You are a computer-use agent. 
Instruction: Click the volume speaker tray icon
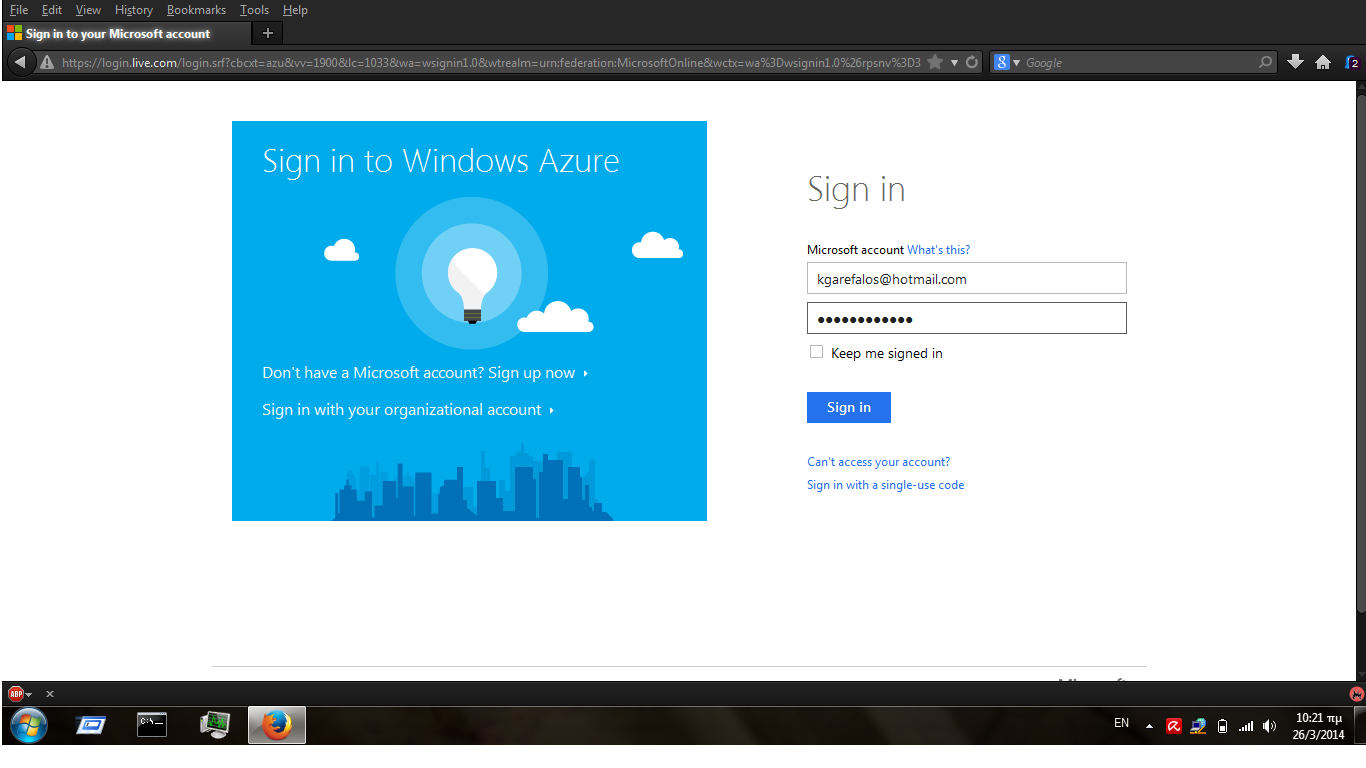[x=1270, y=727]
